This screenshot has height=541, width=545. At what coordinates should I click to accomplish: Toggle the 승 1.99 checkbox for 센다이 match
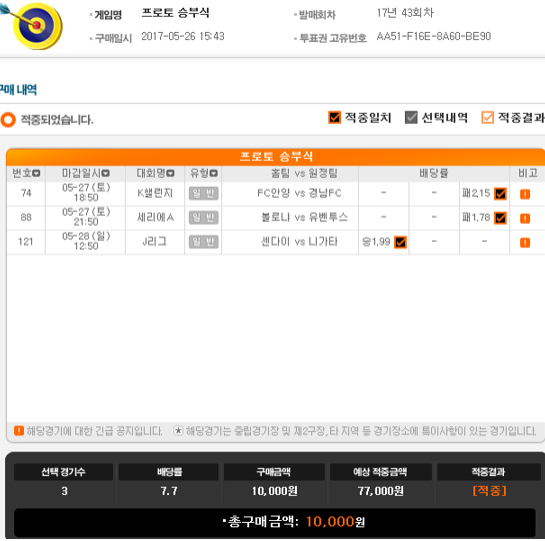[x=400, y=242]
